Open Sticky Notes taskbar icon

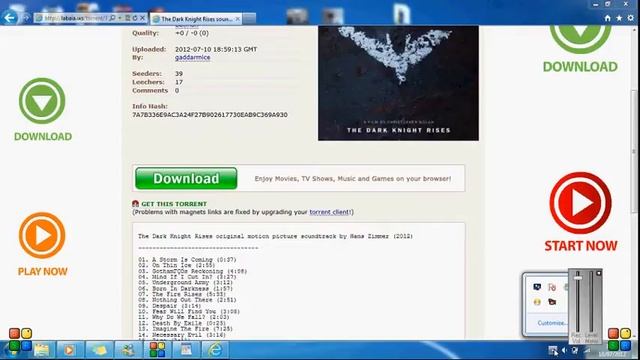(99, 350)
